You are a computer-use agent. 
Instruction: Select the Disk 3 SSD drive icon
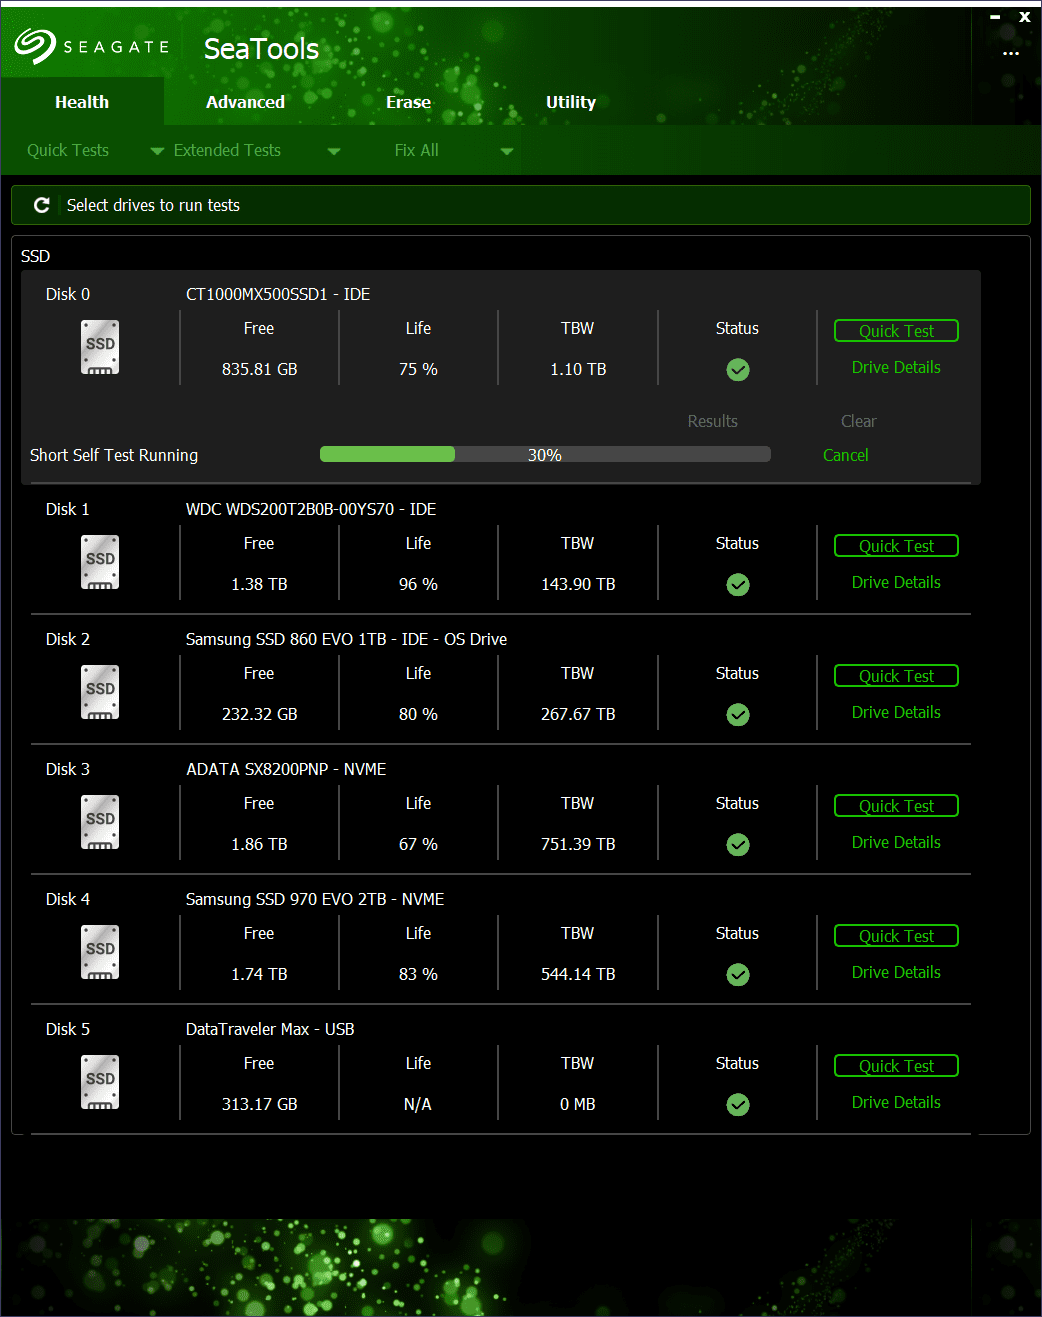[x=100, y=822]
